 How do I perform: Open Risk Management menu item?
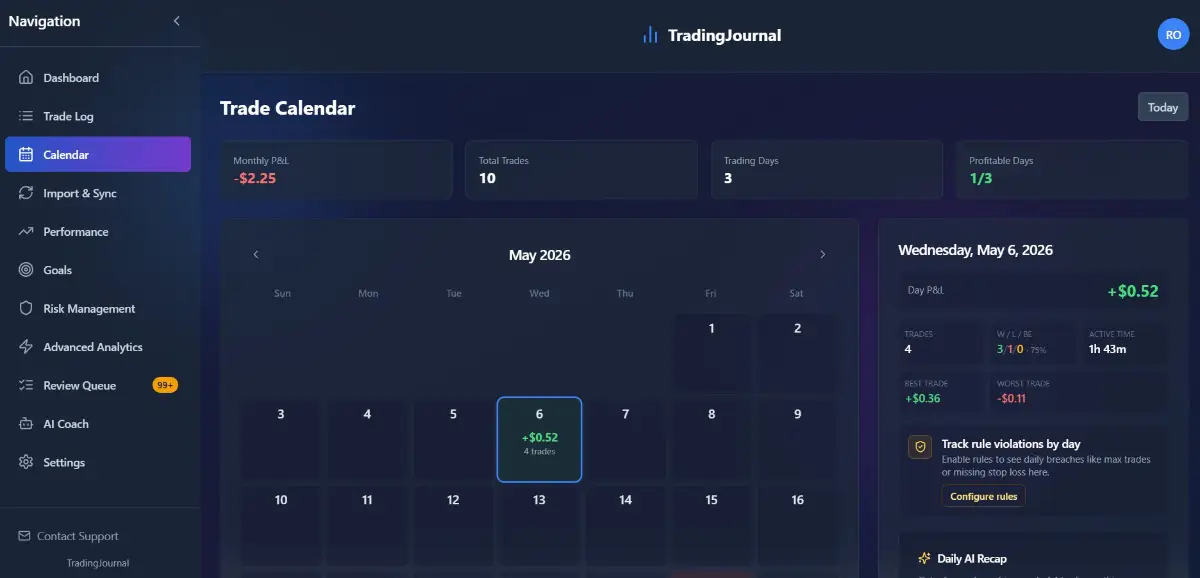click(x=98, y=309)
